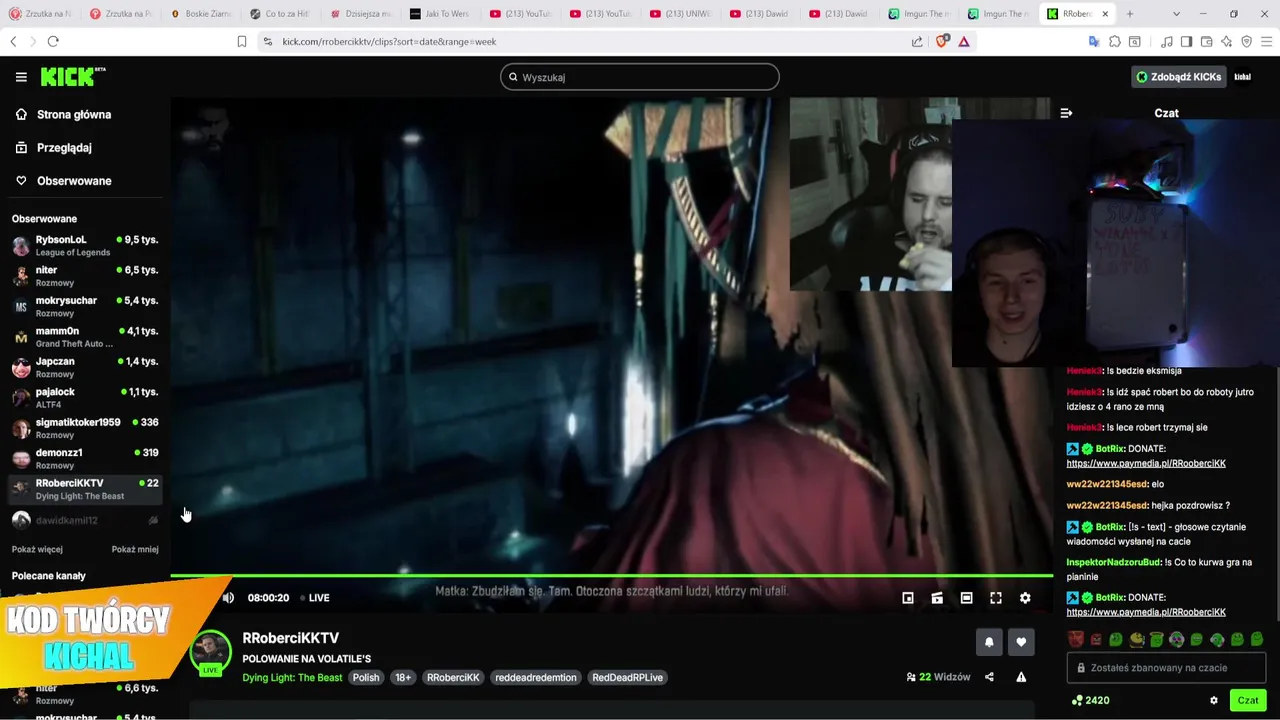Open the Brave wallet icon
The height and width of the screenshot is (720, 1280).
1206,41
